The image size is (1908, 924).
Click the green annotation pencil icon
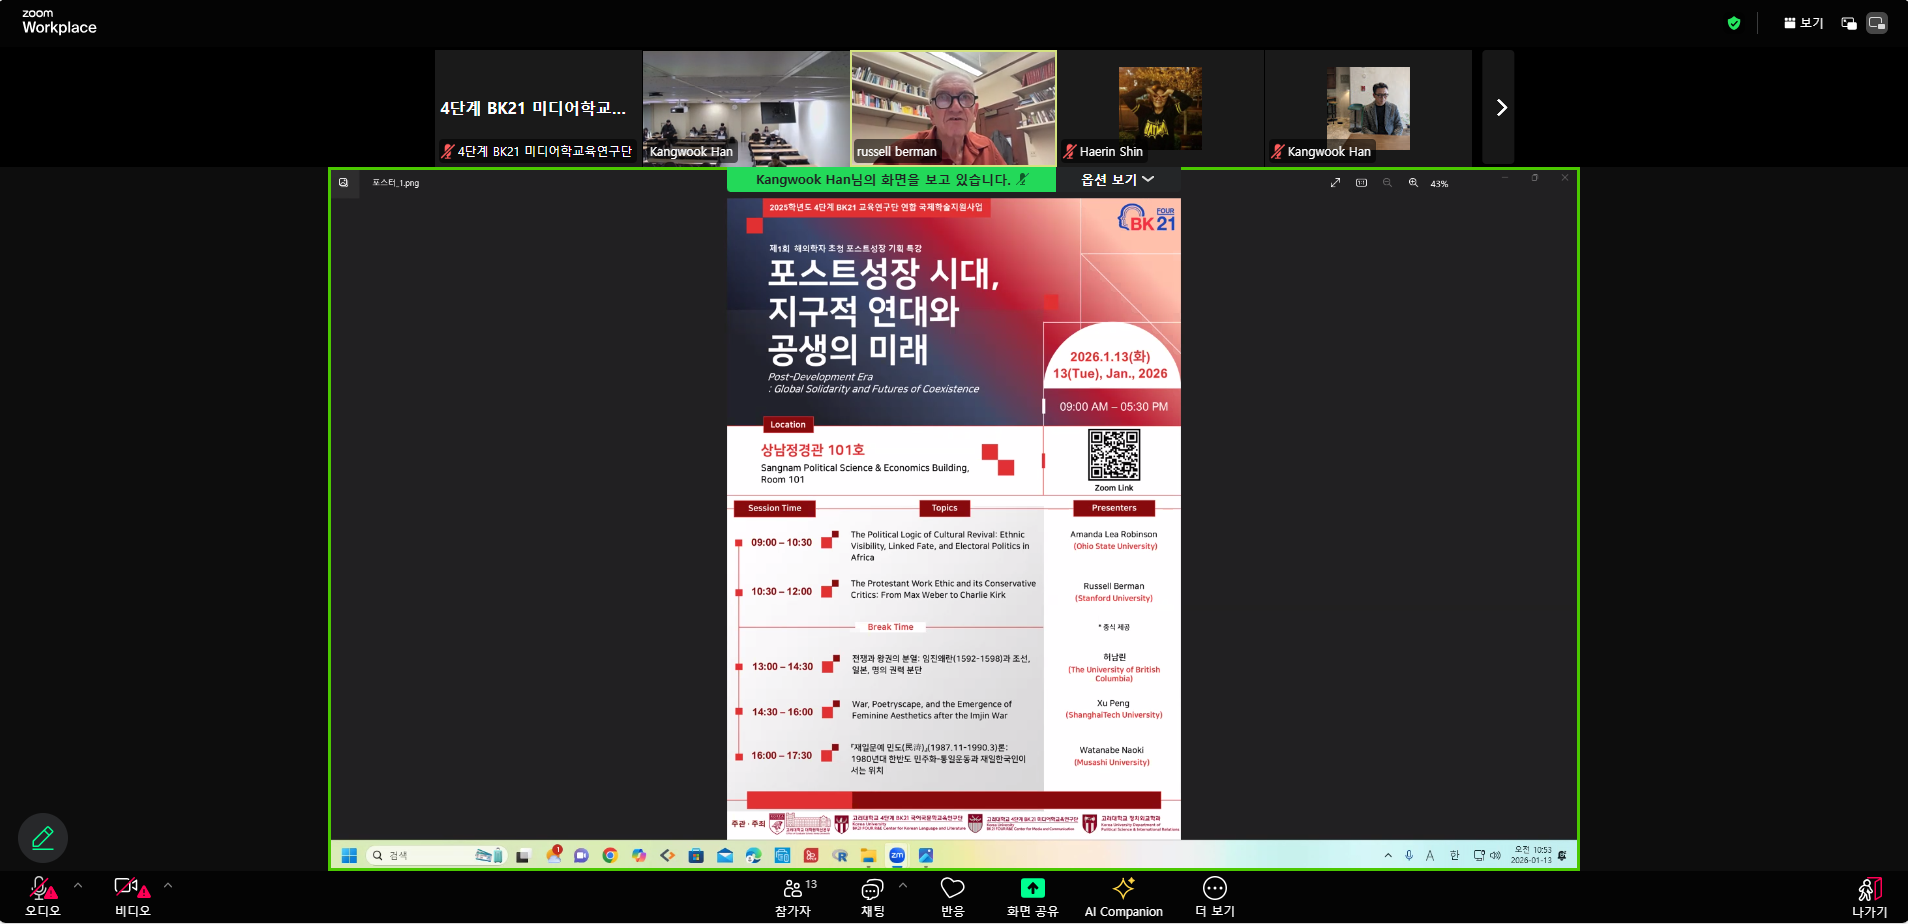coord(43,838)
